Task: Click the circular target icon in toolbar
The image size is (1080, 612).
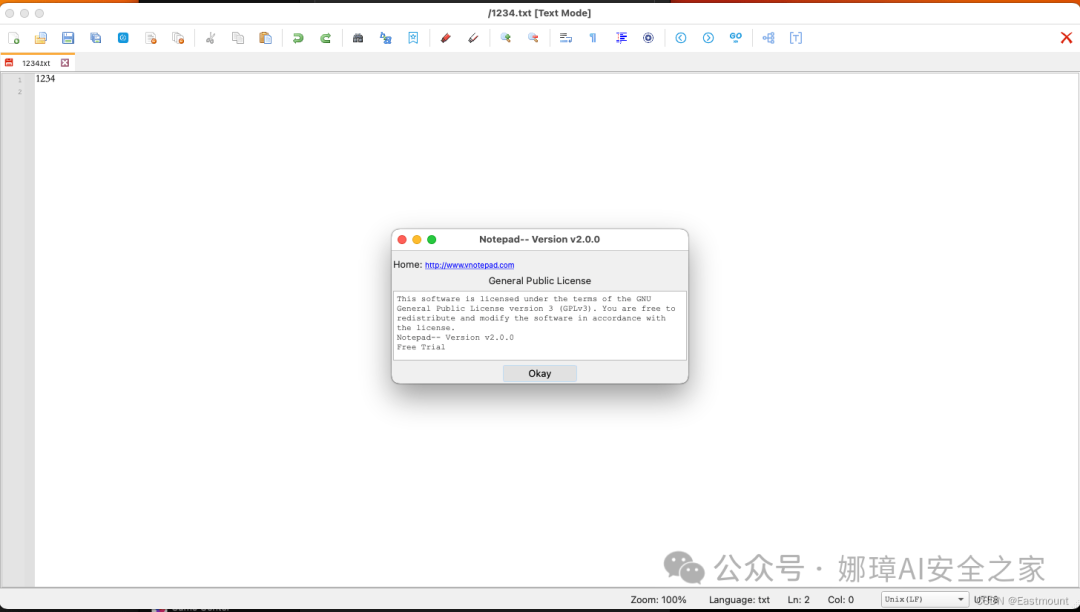Action: coord(648,38)
